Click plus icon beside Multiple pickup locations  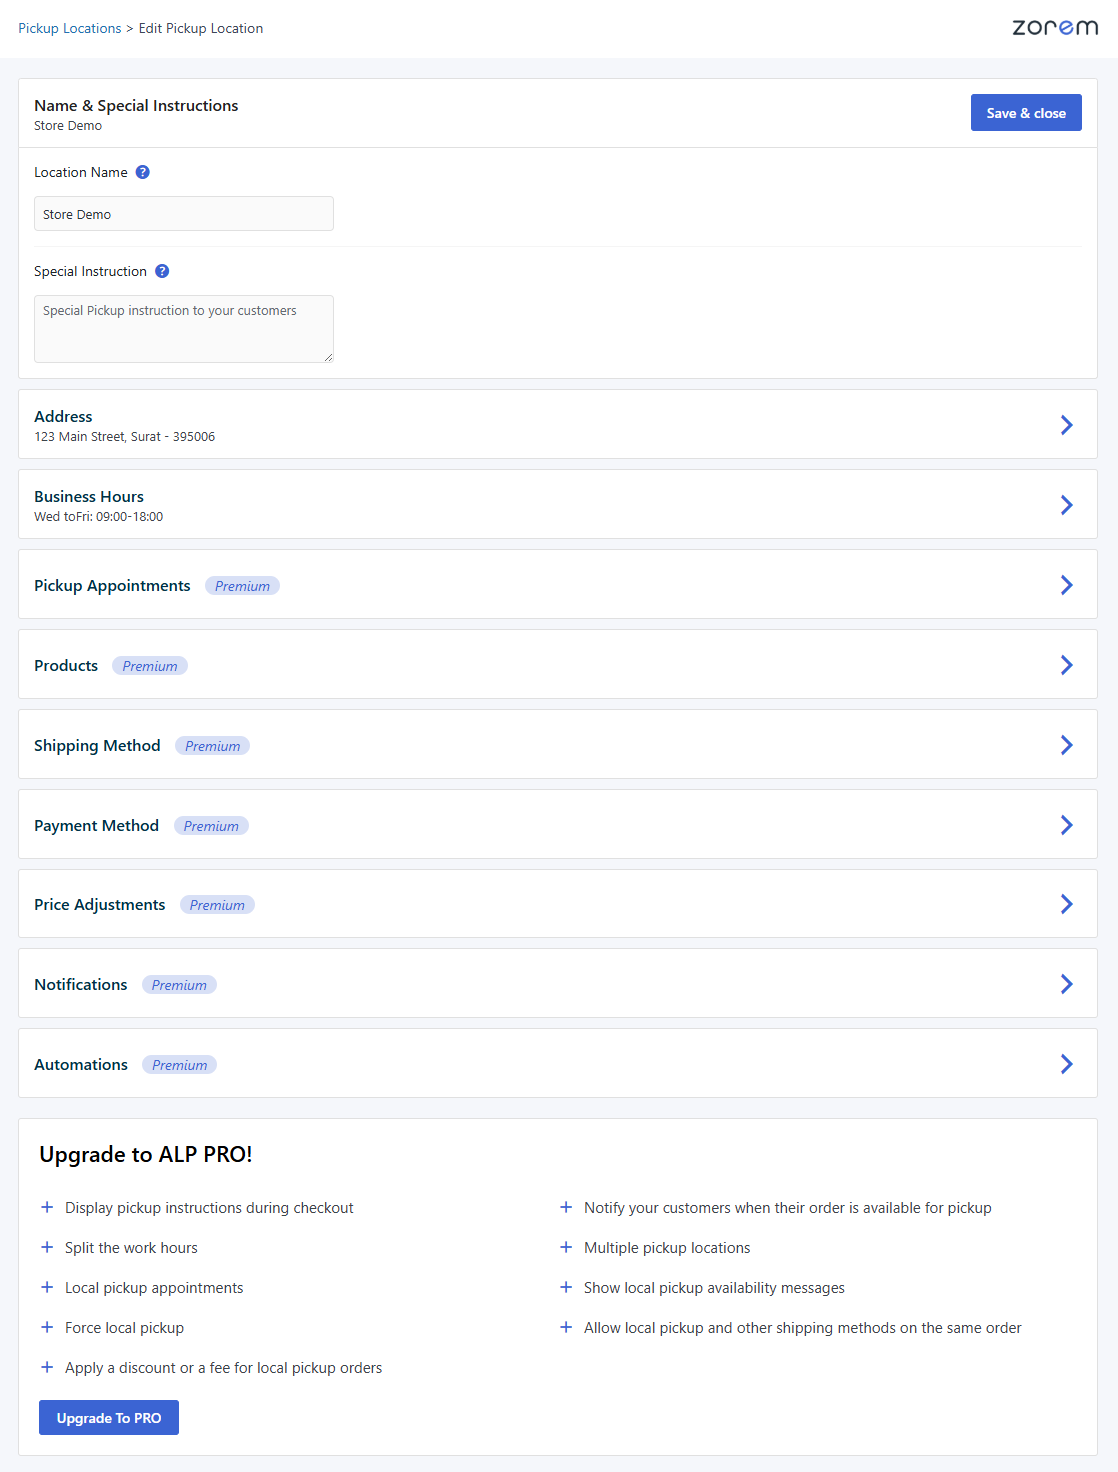566,1247
